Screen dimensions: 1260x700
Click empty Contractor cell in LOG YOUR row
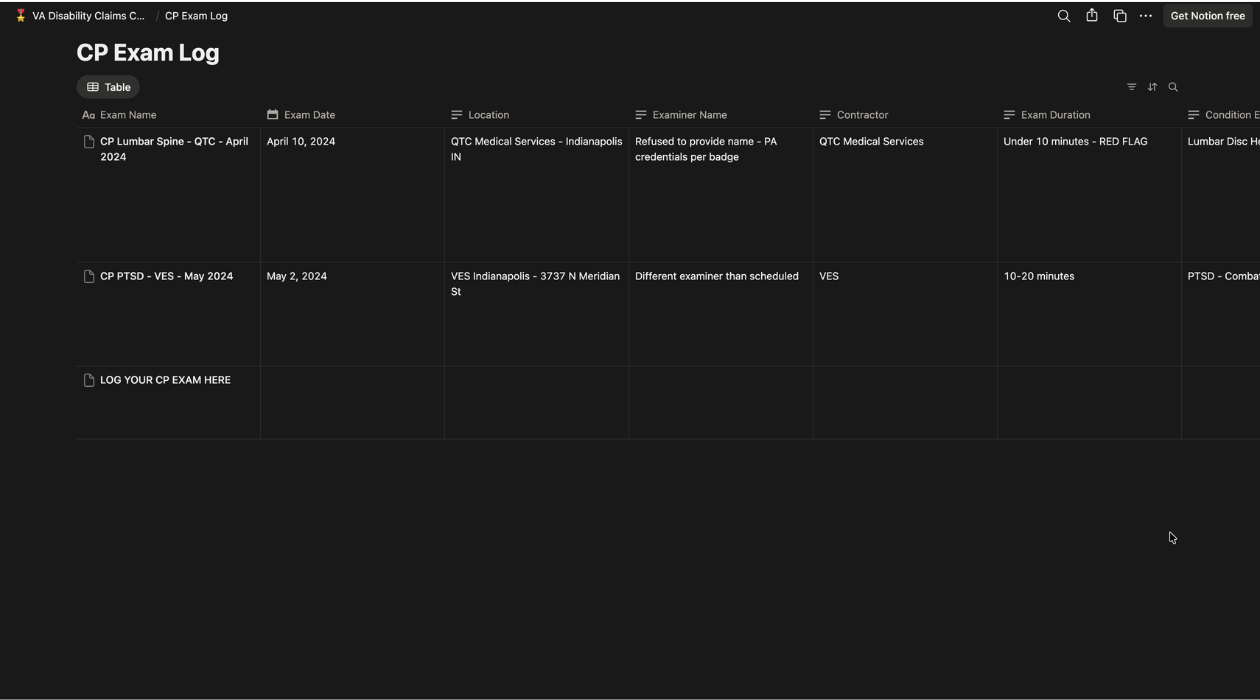904,403
